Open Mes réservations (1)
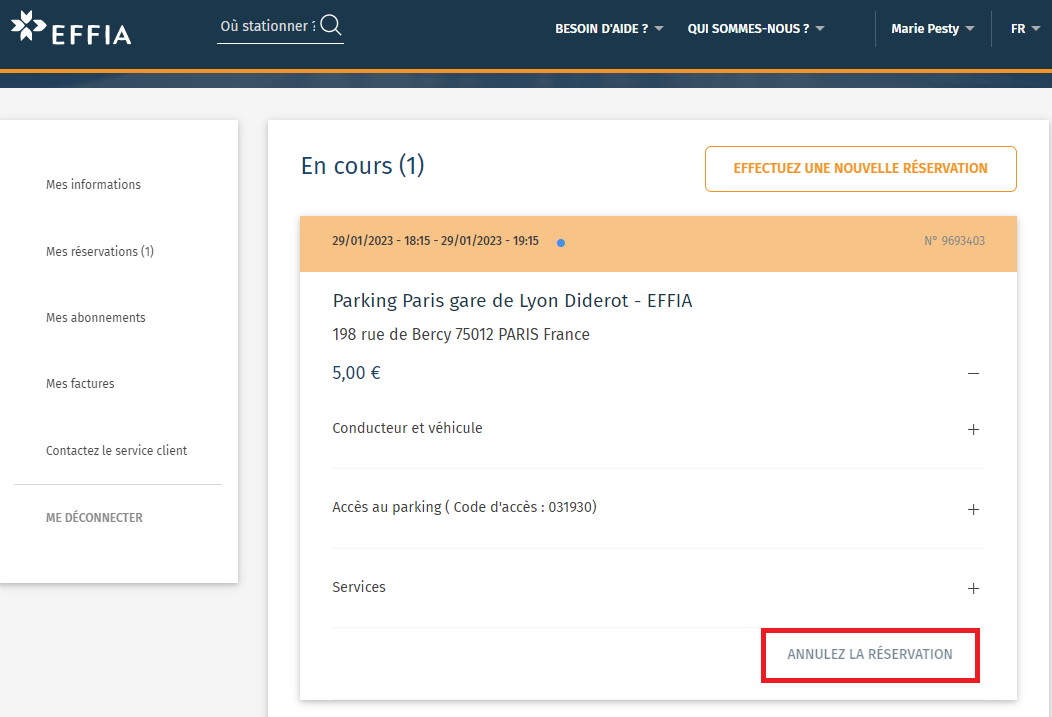 pyautogui.click(x=100, y=252)
